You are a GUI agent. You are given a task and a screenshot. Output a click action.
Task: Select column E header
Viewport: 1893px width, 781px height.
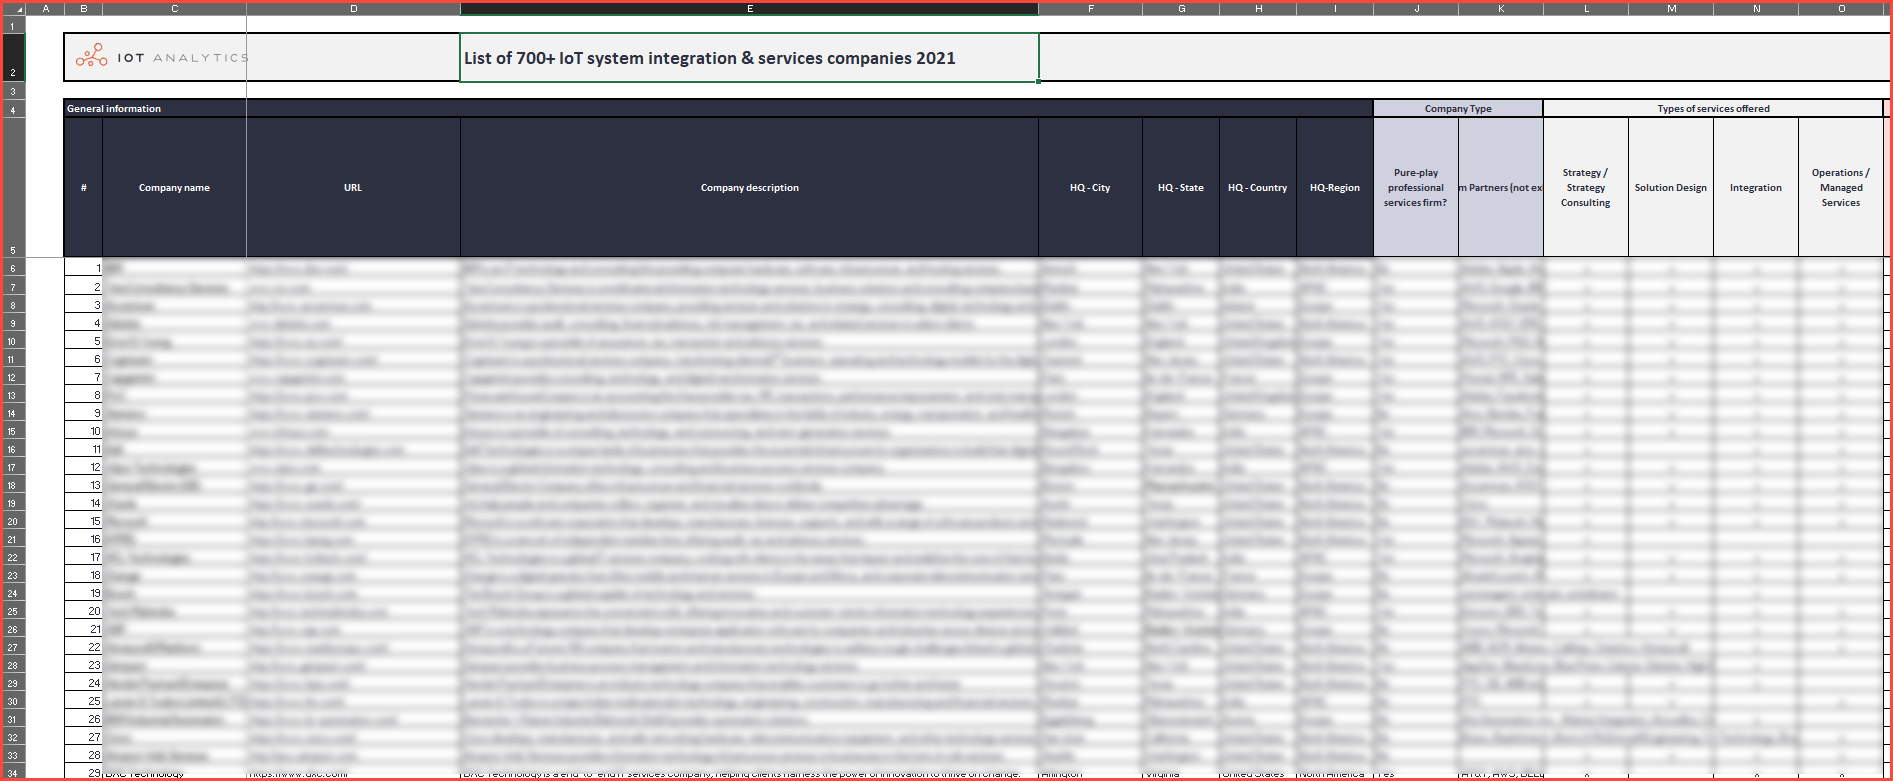[x=749, y=8]
